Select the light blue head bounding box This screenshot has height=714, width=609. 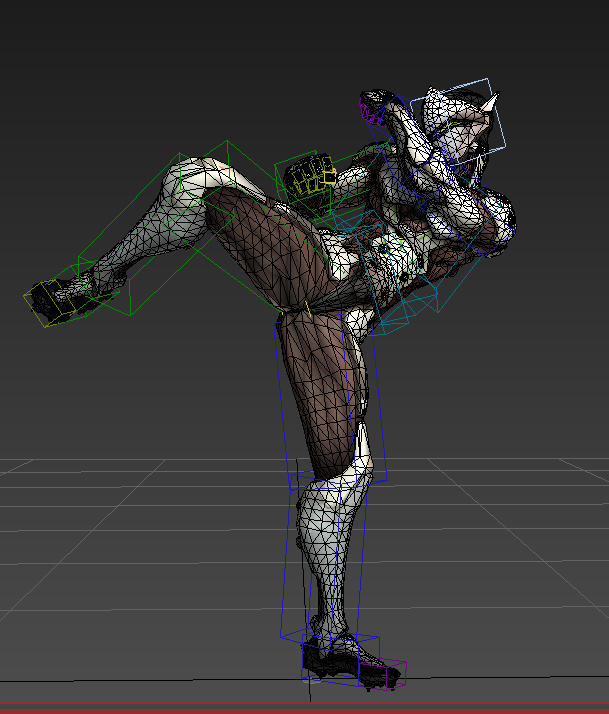click(x=458, y=121)
